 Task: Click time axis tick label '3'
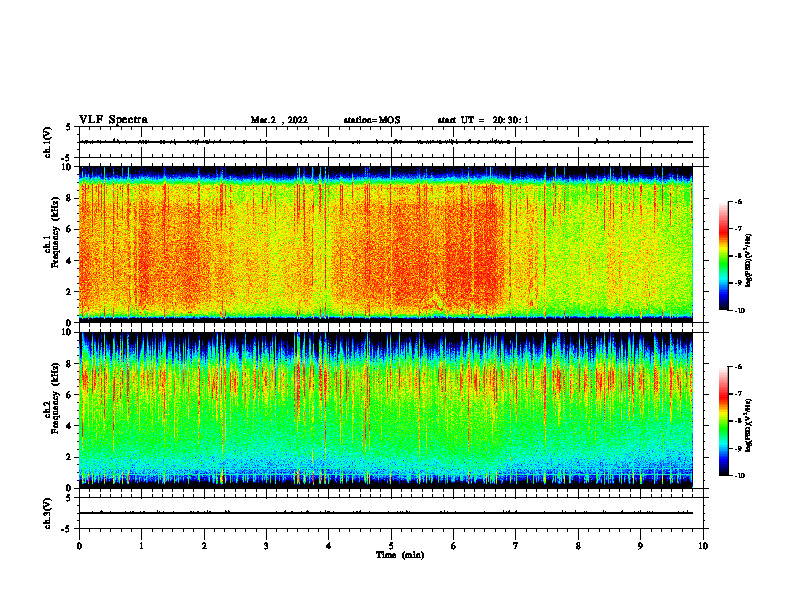coord(266,546)
